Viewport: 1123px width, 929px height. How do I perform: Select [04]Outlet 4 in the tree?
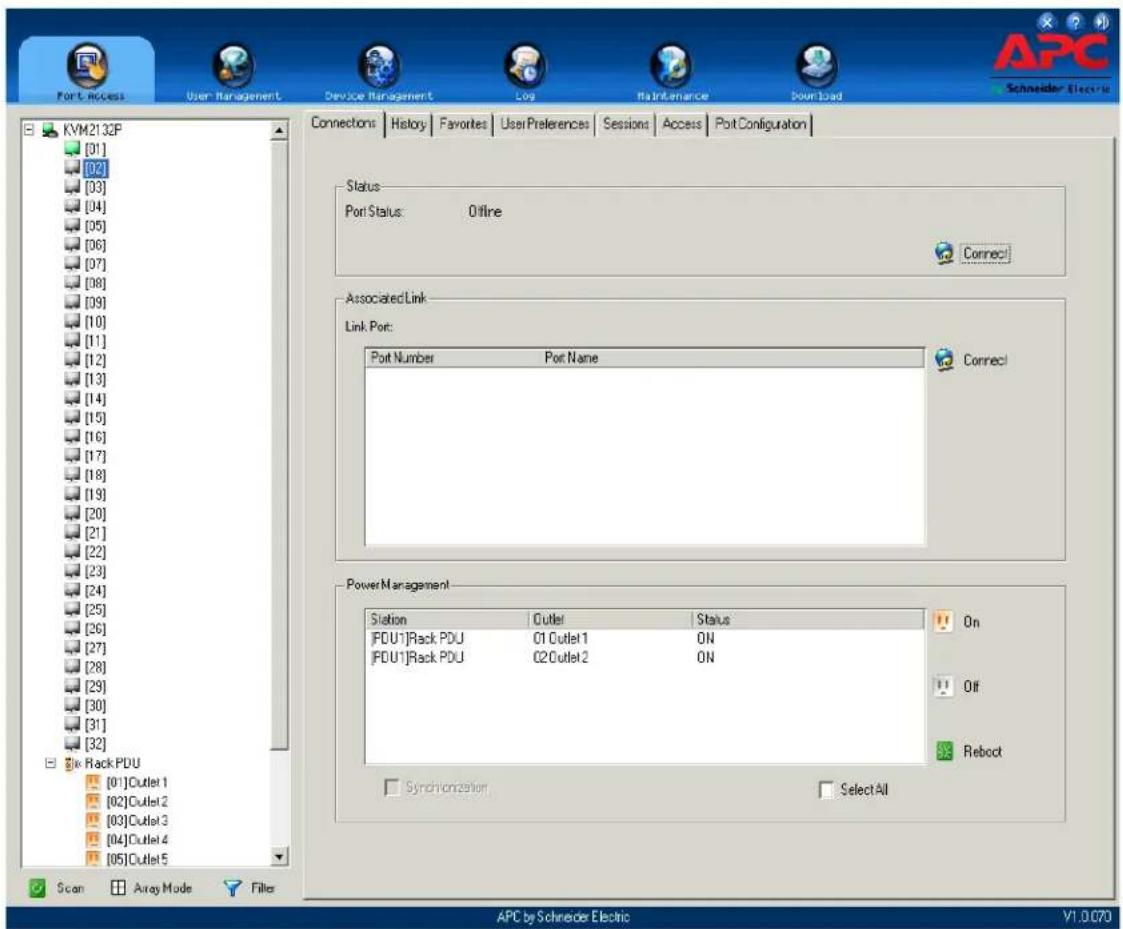pos(137,839)
